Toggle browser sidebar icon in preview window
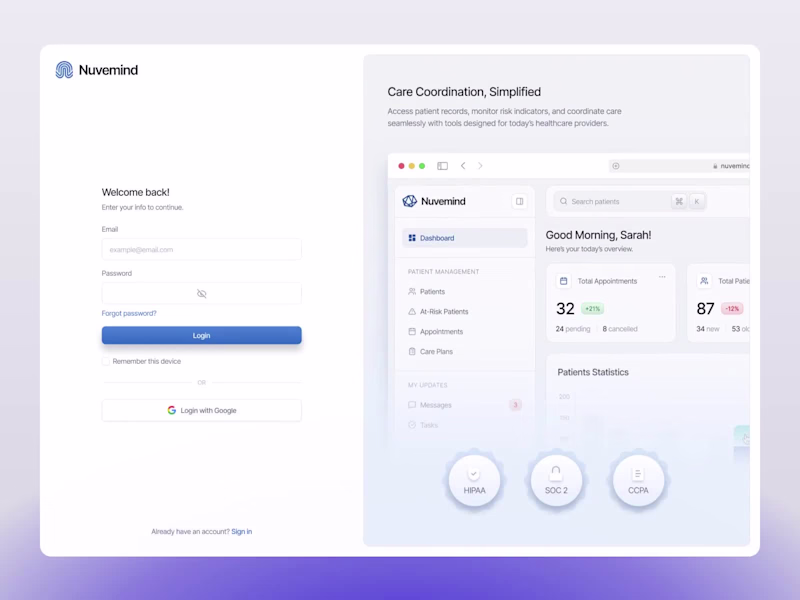This screenshot has width=800, height=600. 442,166
